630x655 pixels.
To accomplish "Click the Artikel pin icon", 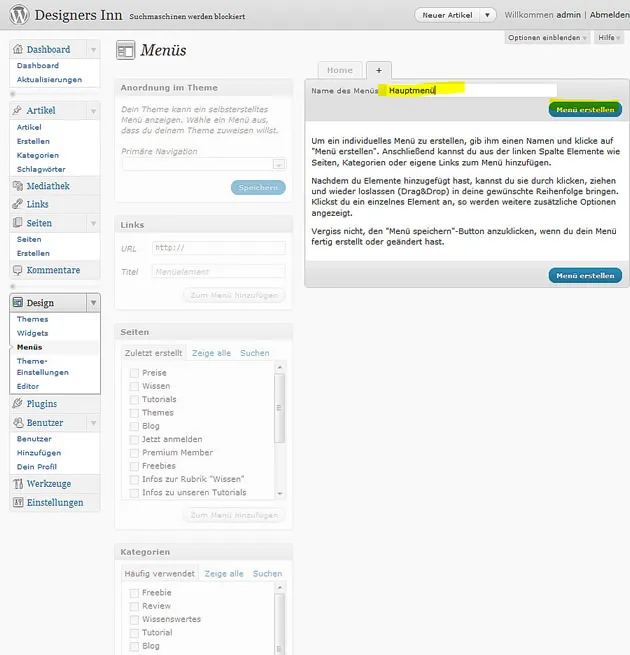I will point(18,110).
